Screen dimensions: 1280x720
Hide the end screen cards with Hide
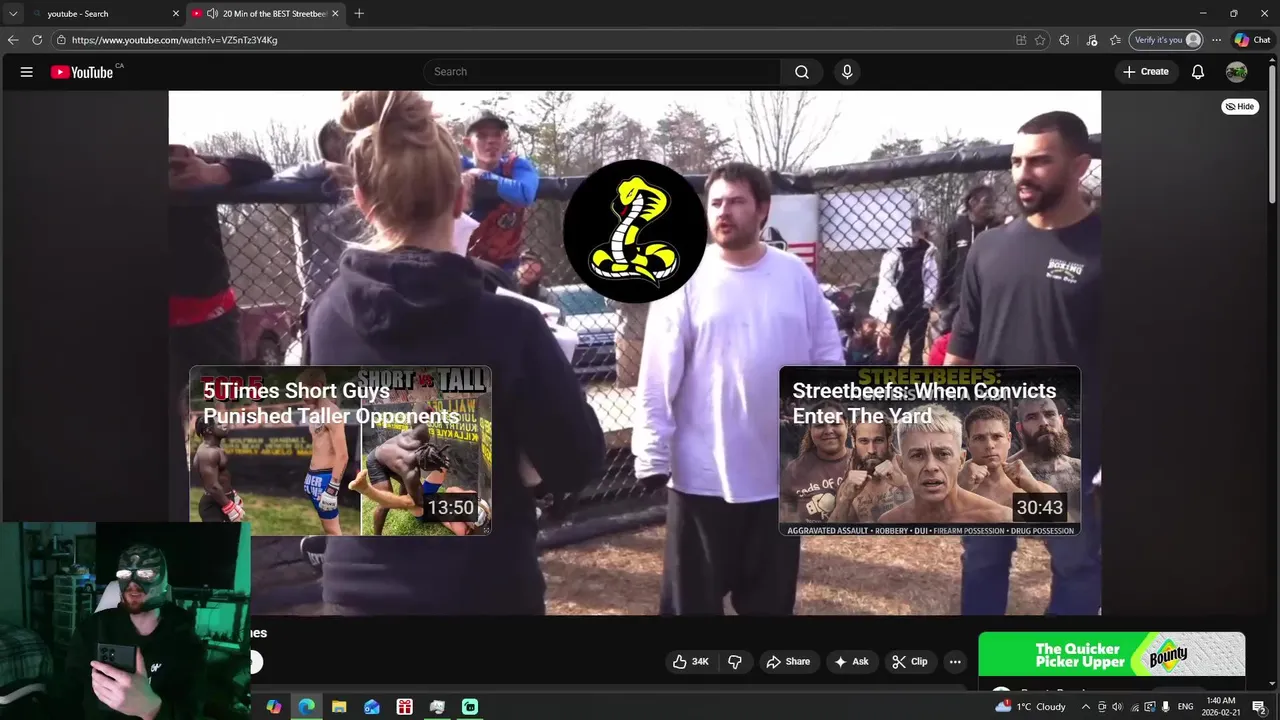click(1240, 106)
